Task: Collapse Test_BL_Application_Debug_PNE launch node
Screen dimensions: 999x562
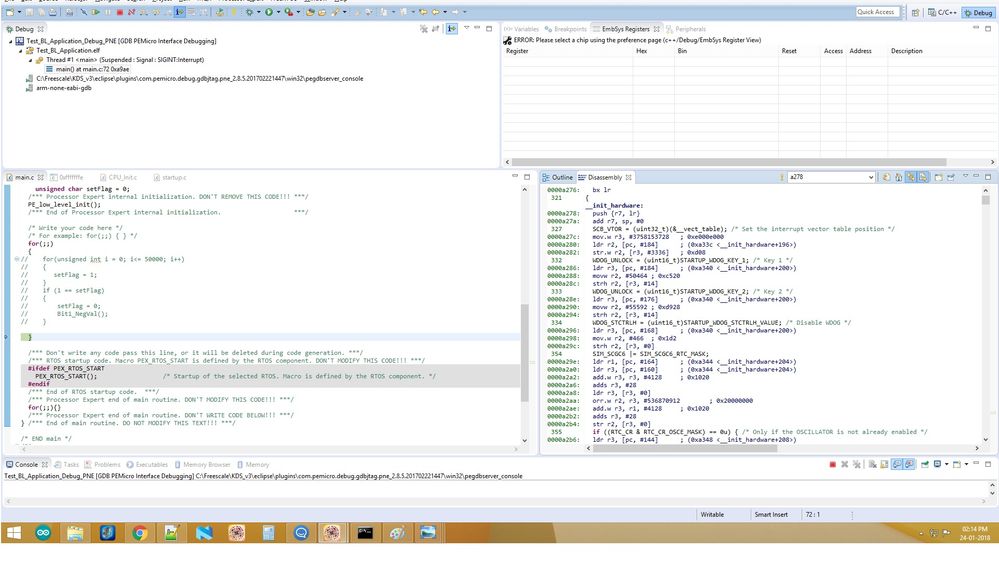Action: click(x=11, y=41)
